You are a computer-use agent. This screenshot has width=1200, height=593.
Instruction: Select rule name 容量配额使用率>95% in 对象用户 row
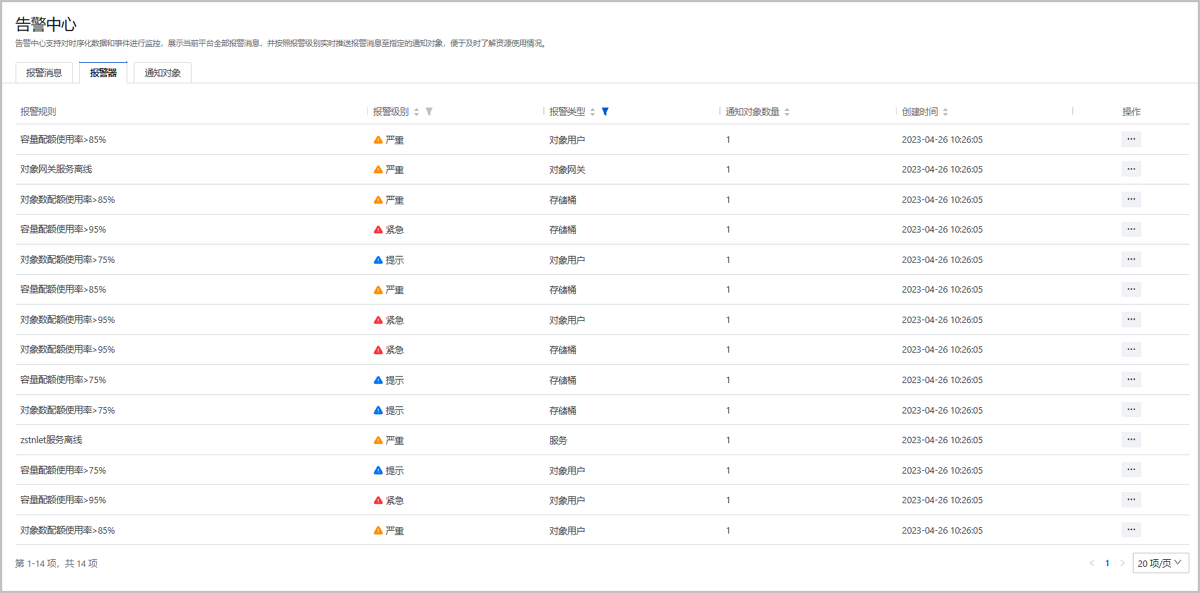click(x=63, y=500)
